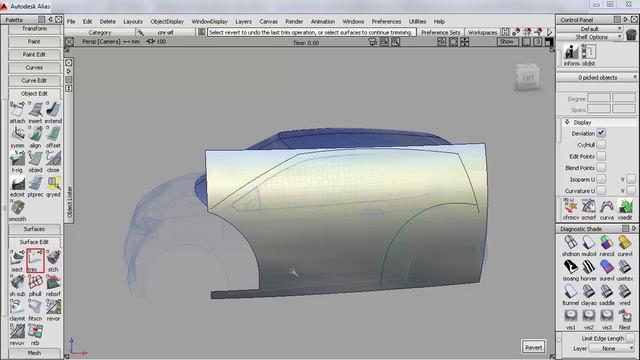Collapse the Display section
640x360 pixels.
[x=567, y=122]
